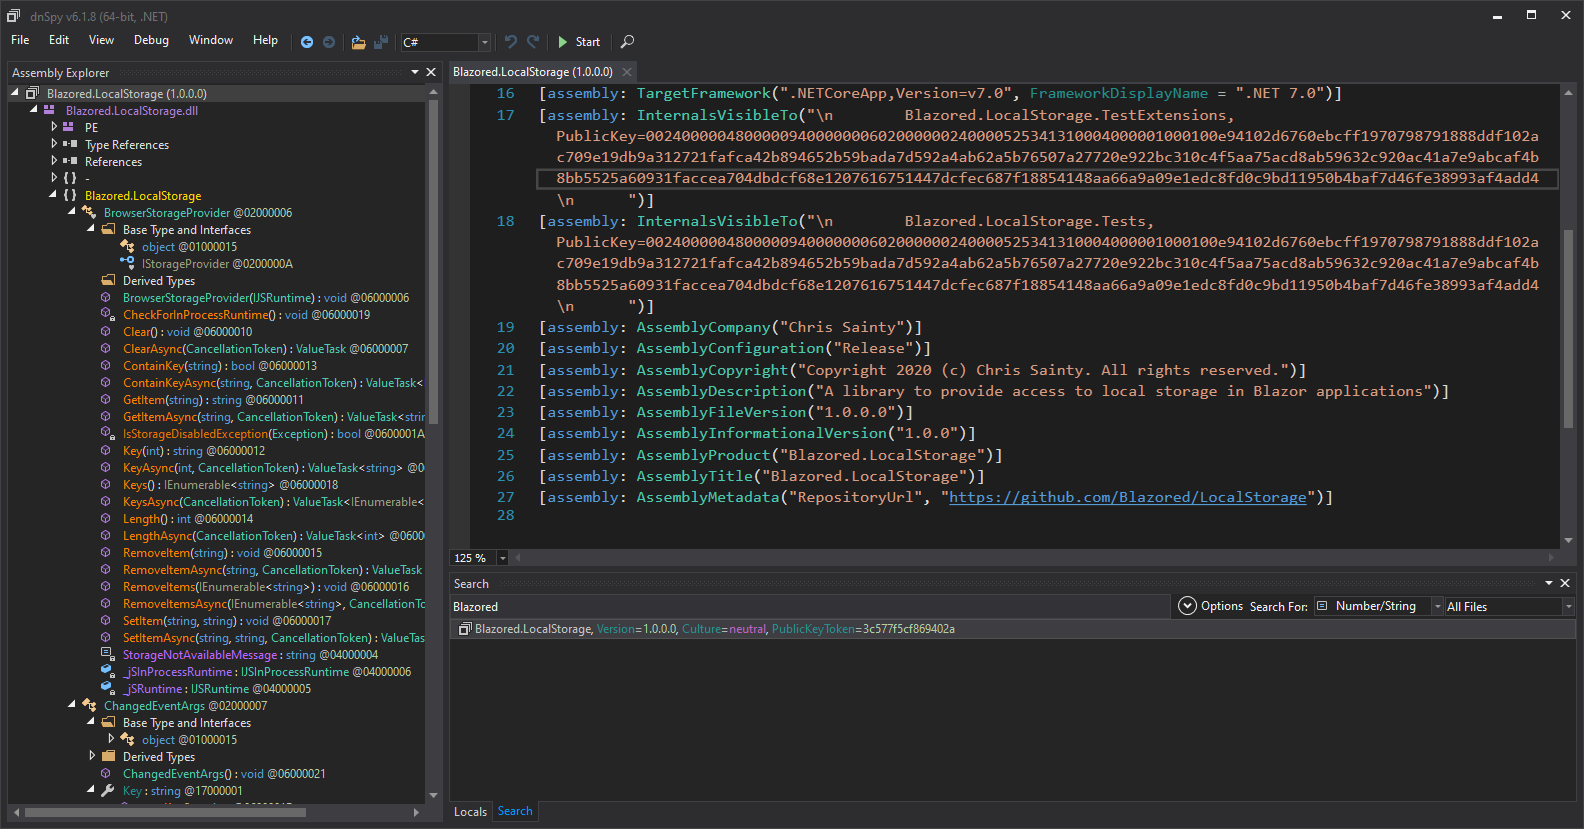1584x829 pixels.
Task: Collapse the Blazored.LocalStorage.dll module node
Action: pyautogui.click(x=34, y=110)
